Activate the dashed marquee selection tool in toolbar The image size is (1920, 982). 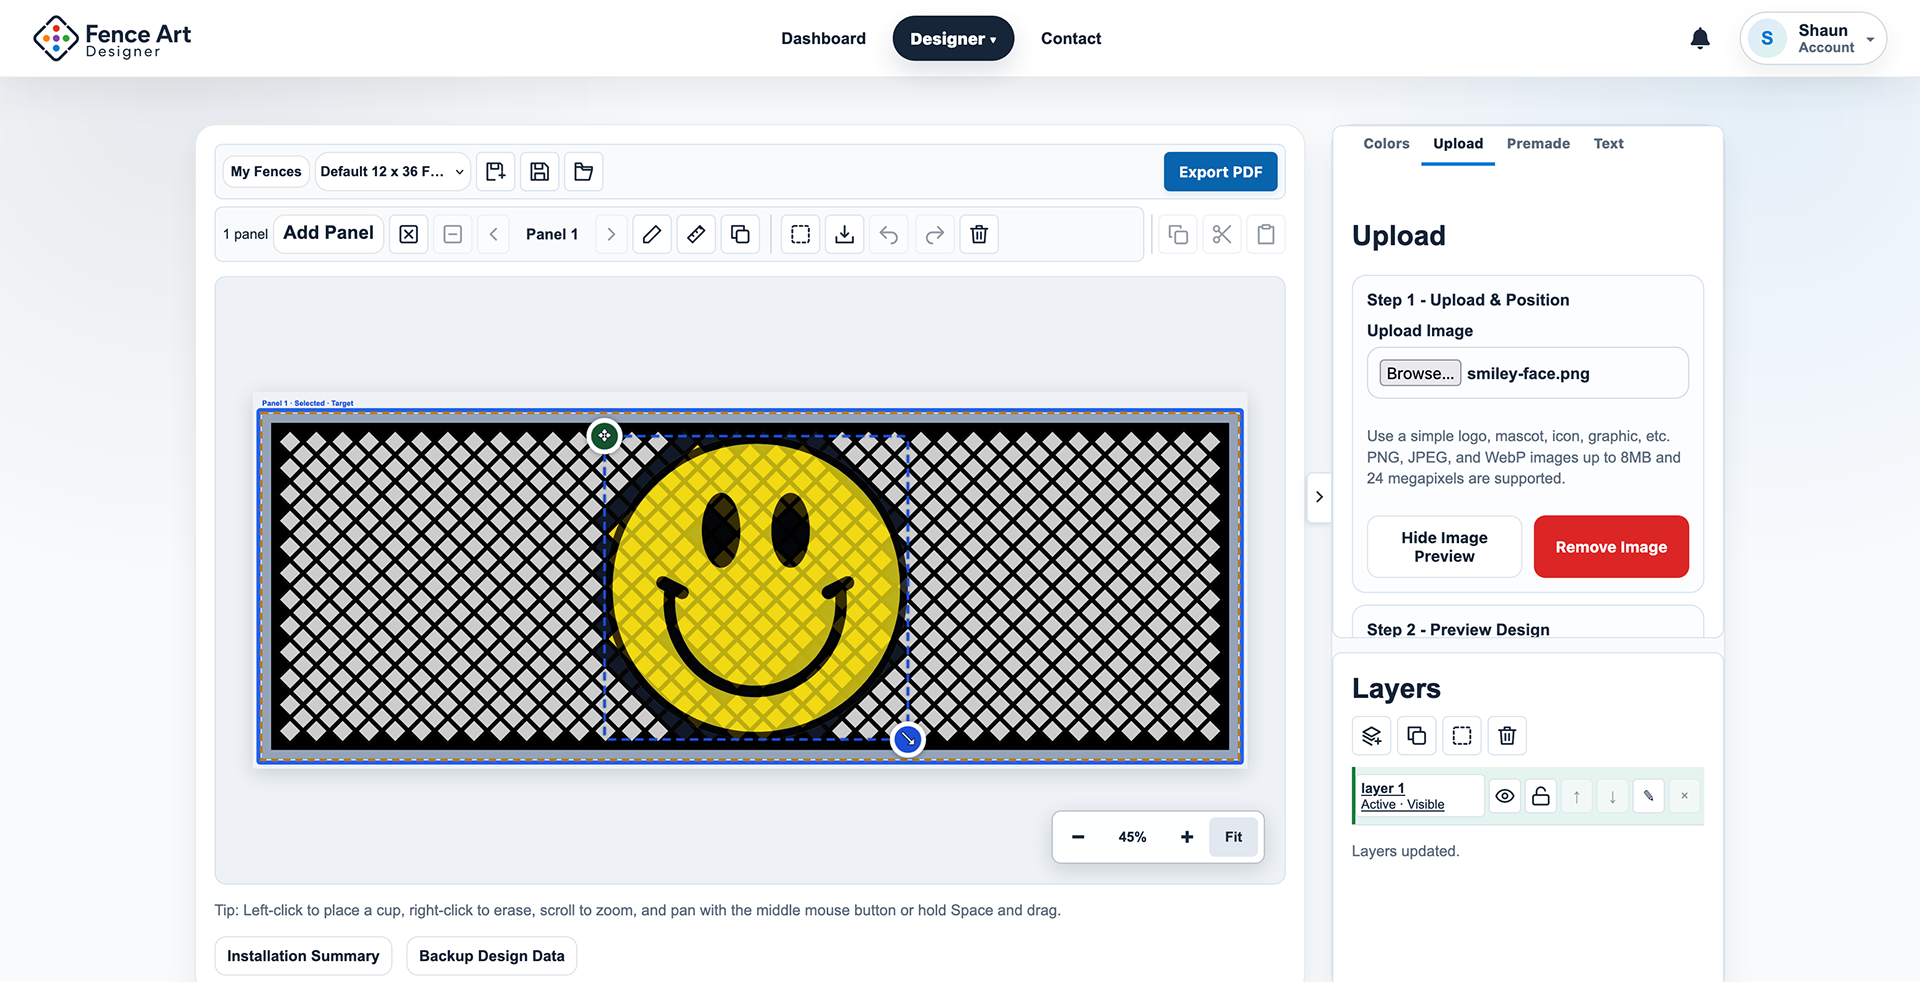(x=801, y=234)
